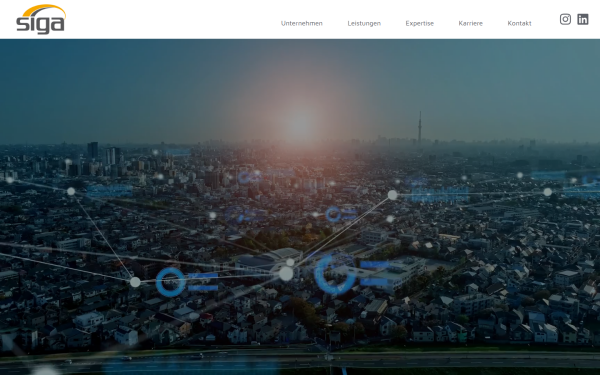Click the white node on far left line
This screenshot has height=375, width=600.
click(x=71, y=191)
